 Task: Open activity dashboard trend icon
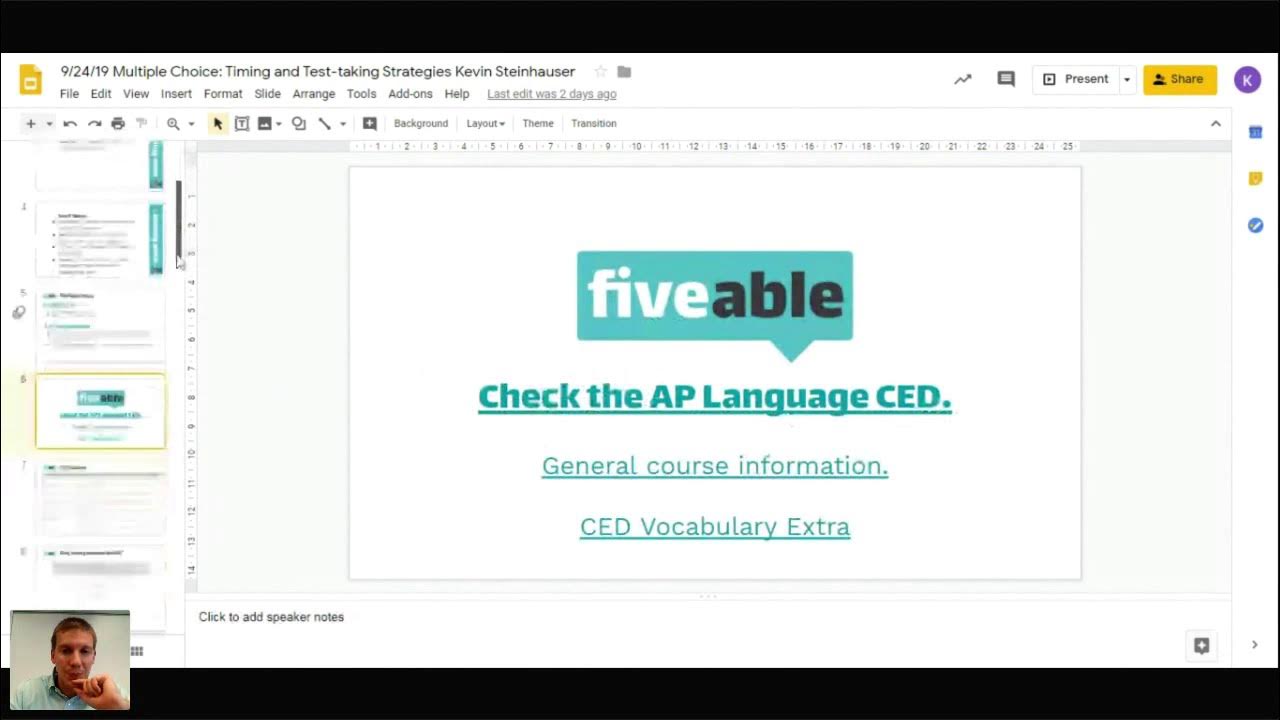pyautogui.click(x=963, y=79)
